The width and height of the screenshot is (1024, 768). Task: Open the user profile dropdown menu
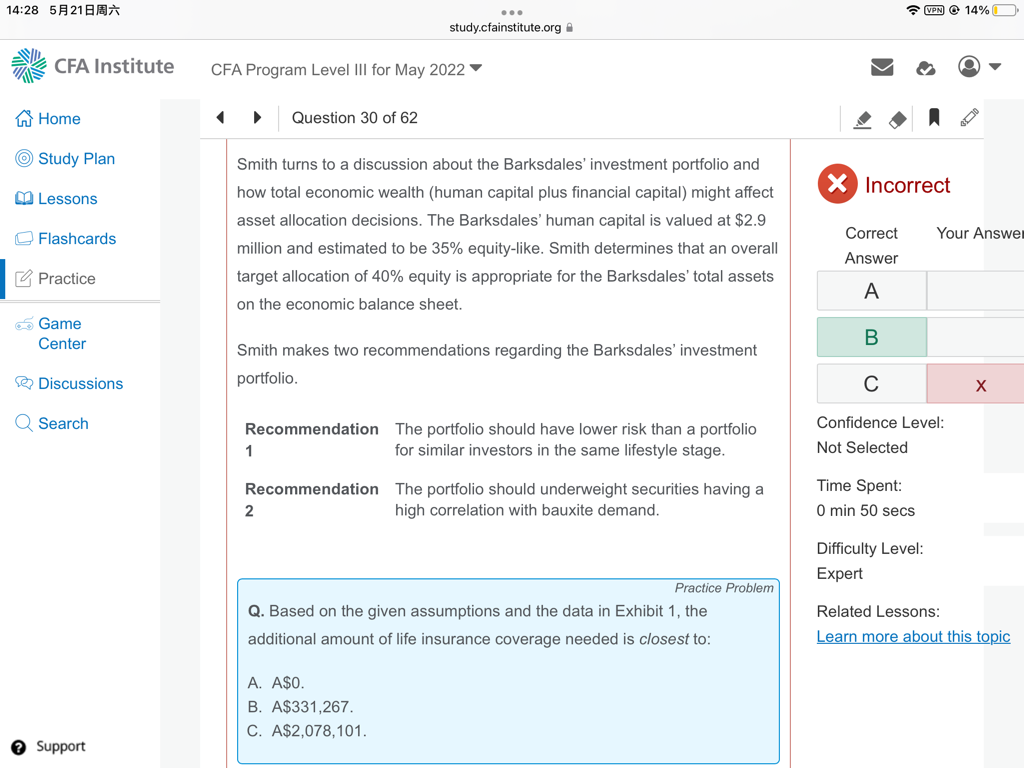pos(979,67)
